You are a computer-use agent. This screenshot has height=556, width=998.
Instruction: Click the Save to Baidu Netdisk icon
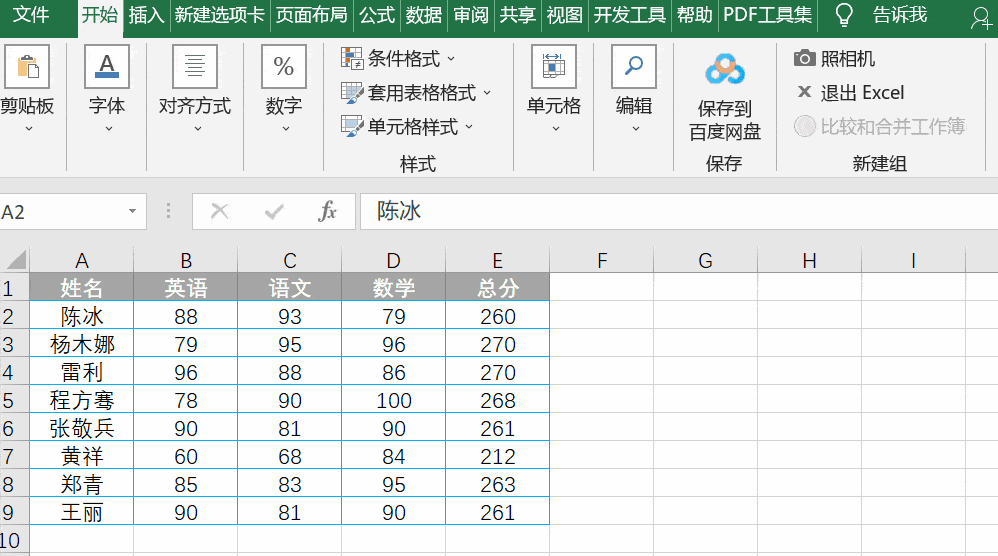click(725, 69)
